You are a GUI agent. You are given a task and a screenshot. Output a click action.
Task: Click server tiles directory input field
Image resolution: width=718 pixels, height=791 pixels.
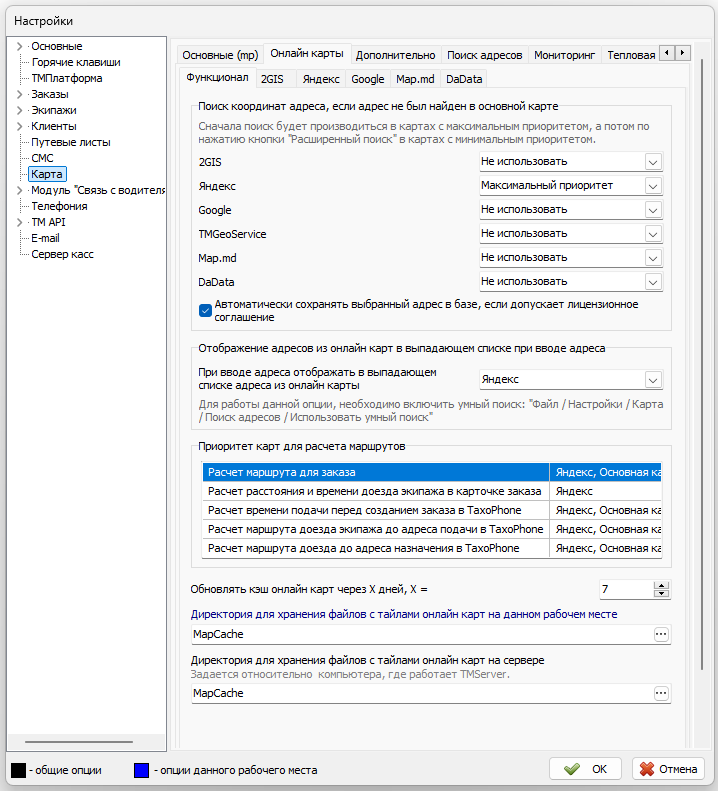(x=422, y=693)
